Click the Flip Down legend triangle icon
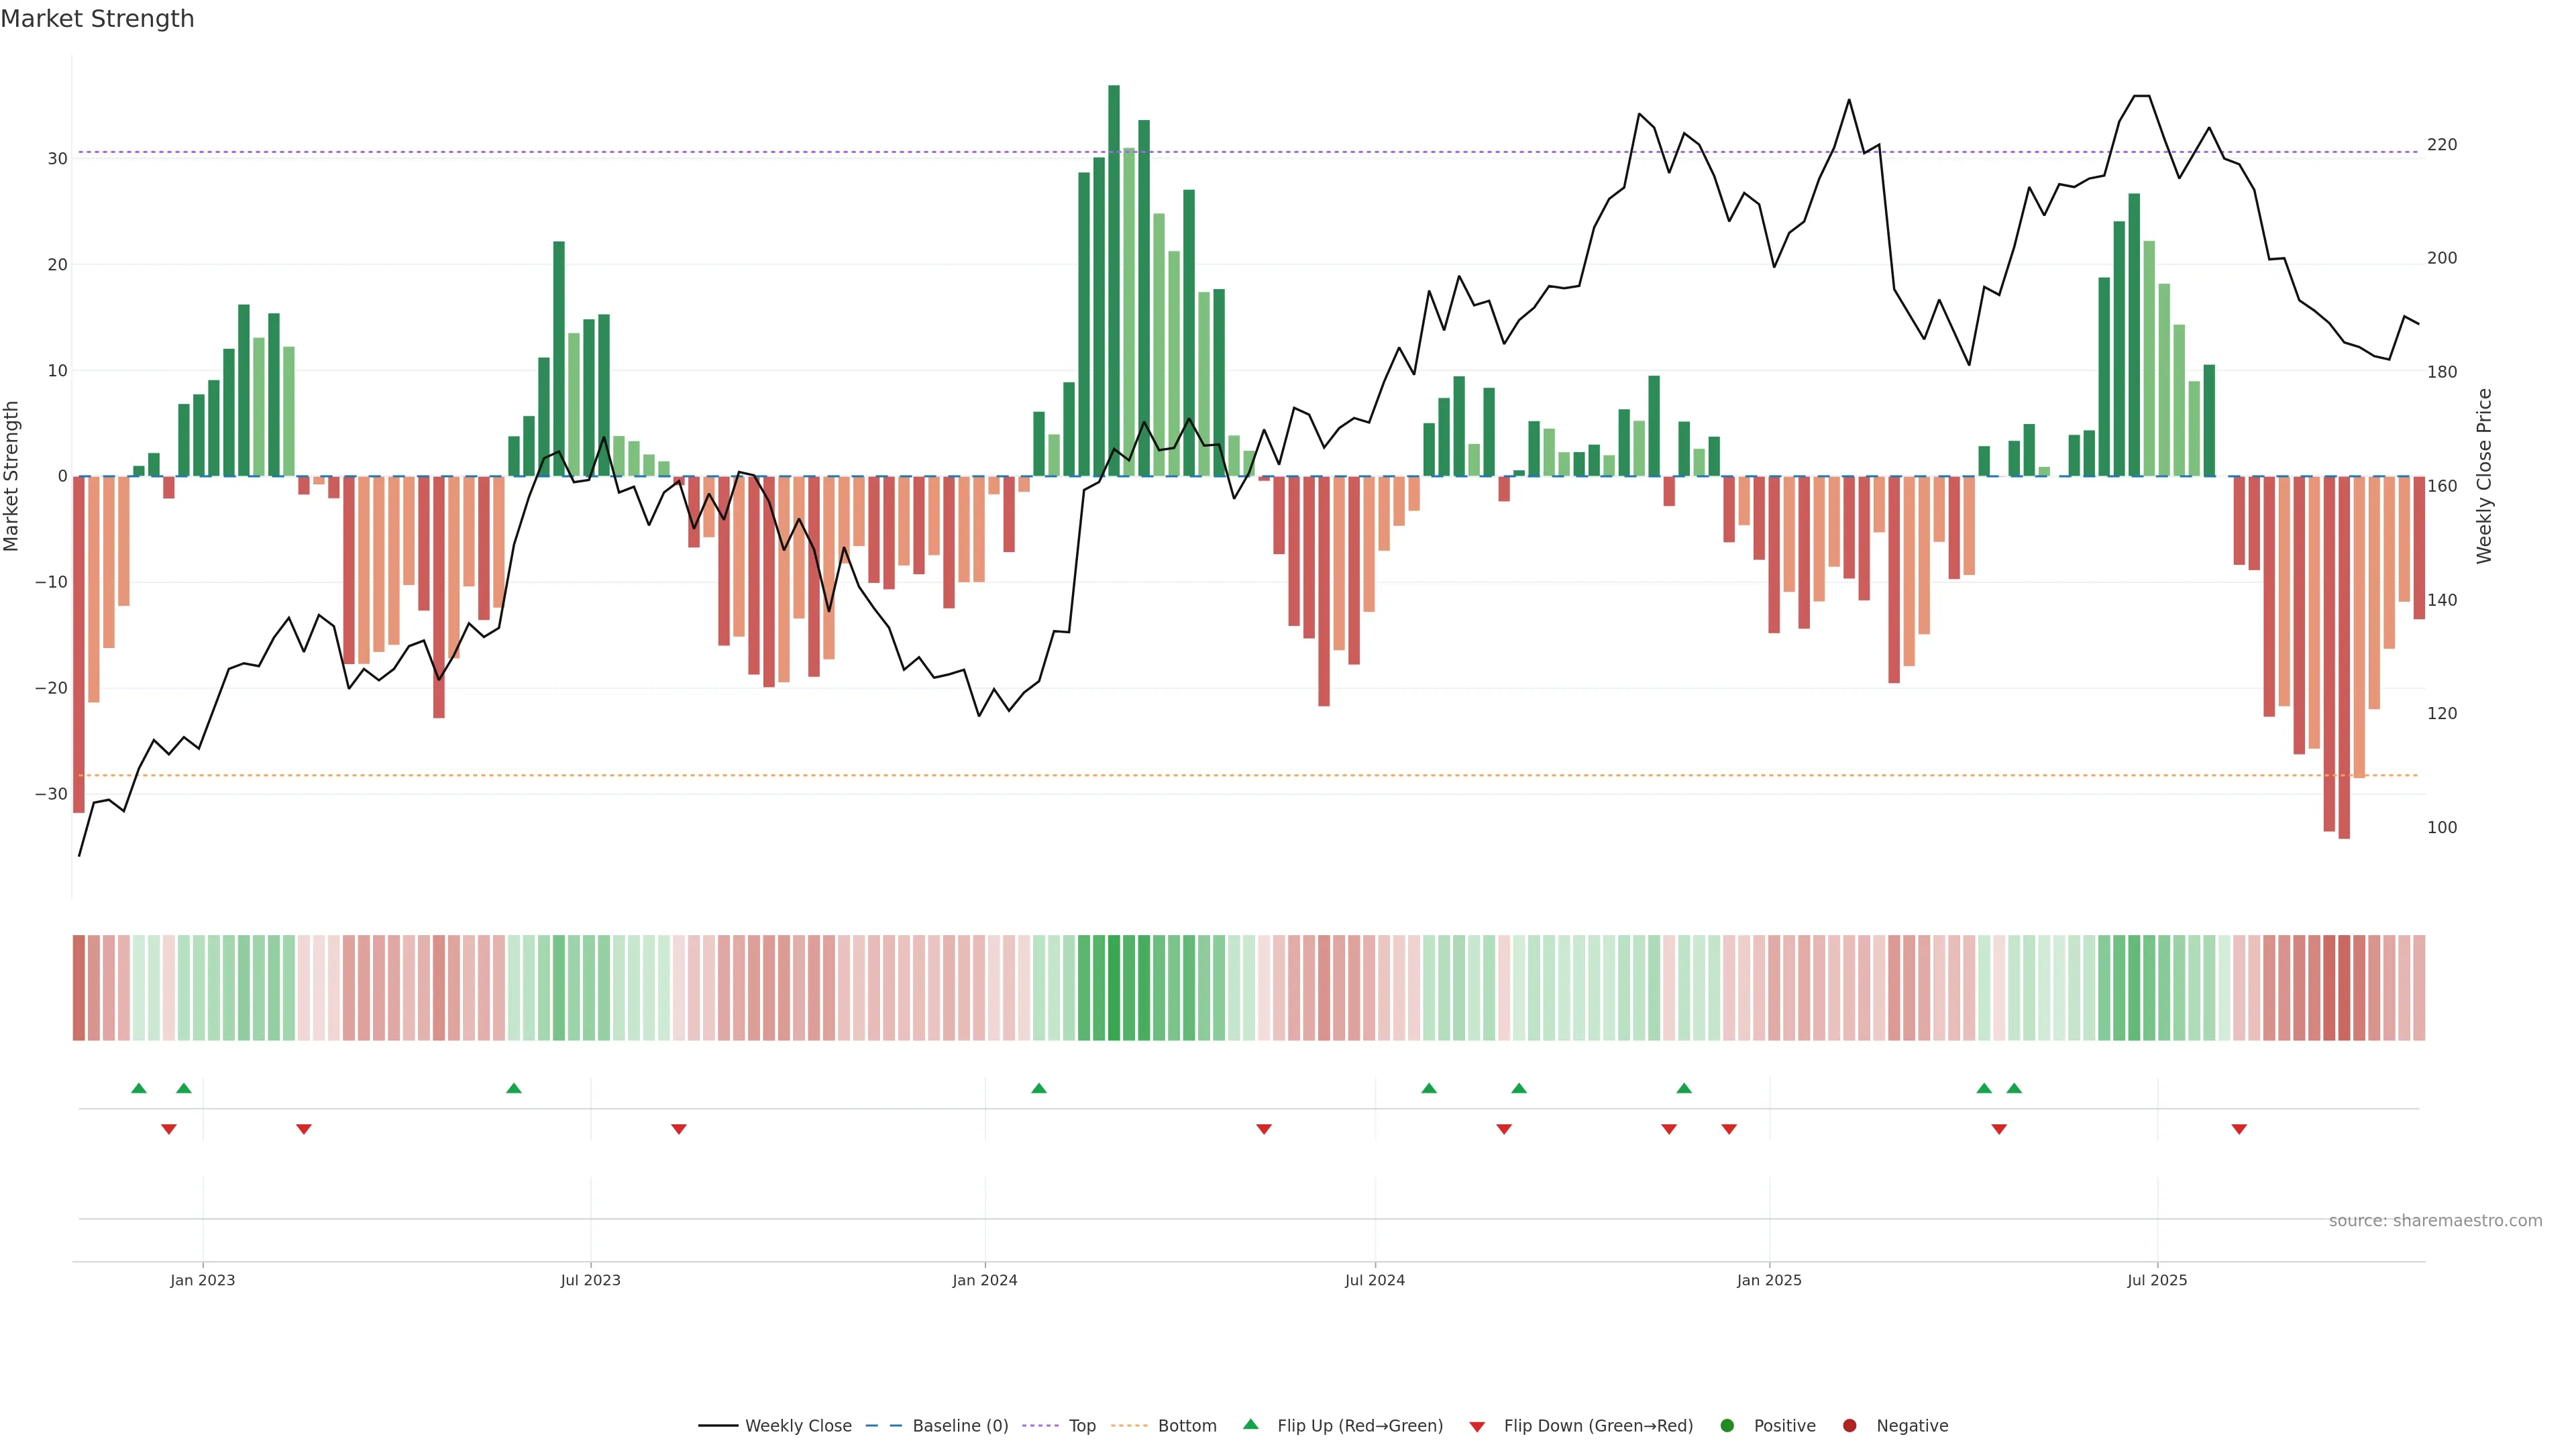The image size is (2576, 1449). coord(1477,1426)
